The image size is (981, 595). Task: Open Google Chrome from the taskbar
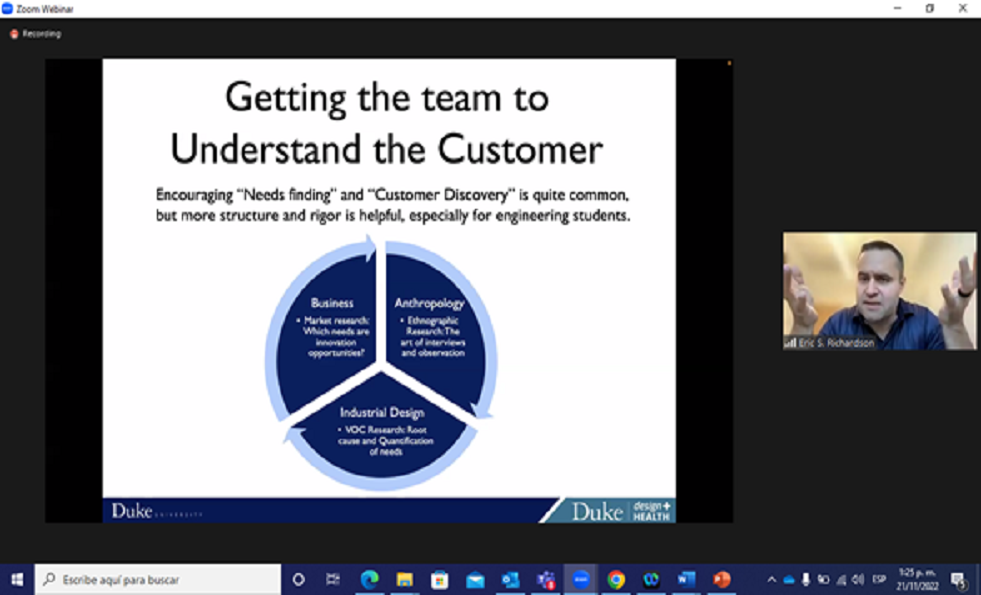[x=616, y=579]
